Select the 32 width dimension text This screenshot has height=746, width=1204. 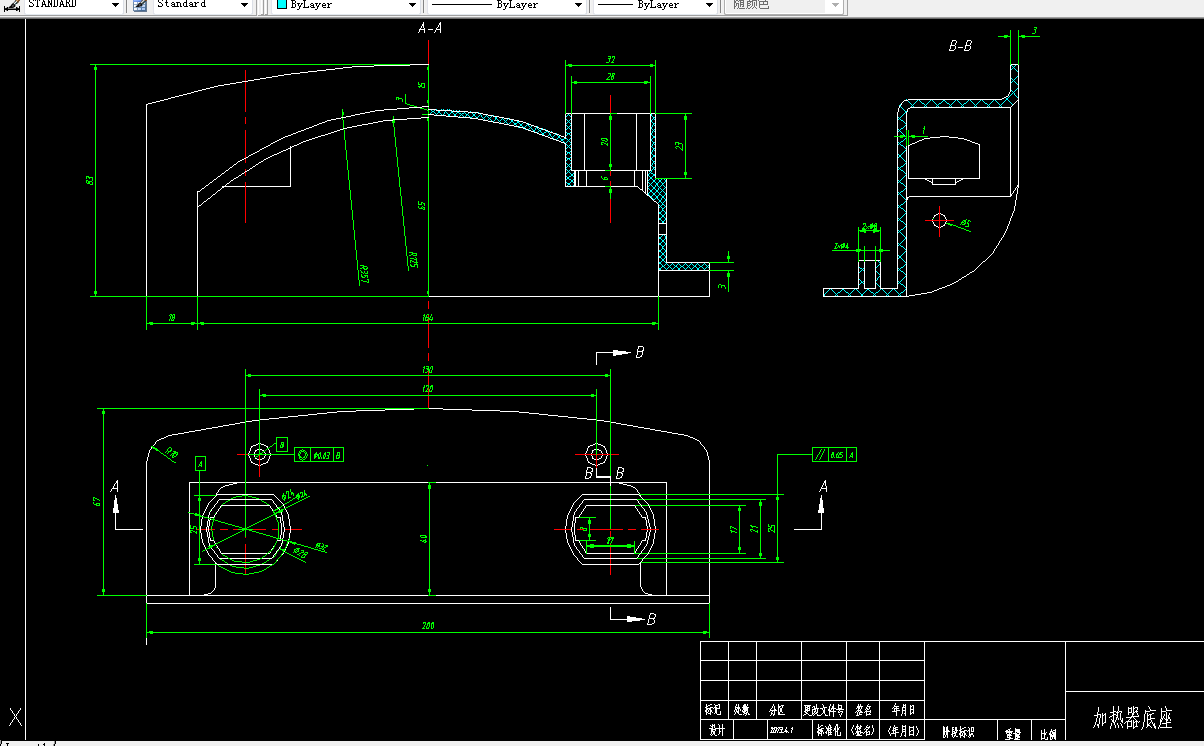(x=611, y=60)
